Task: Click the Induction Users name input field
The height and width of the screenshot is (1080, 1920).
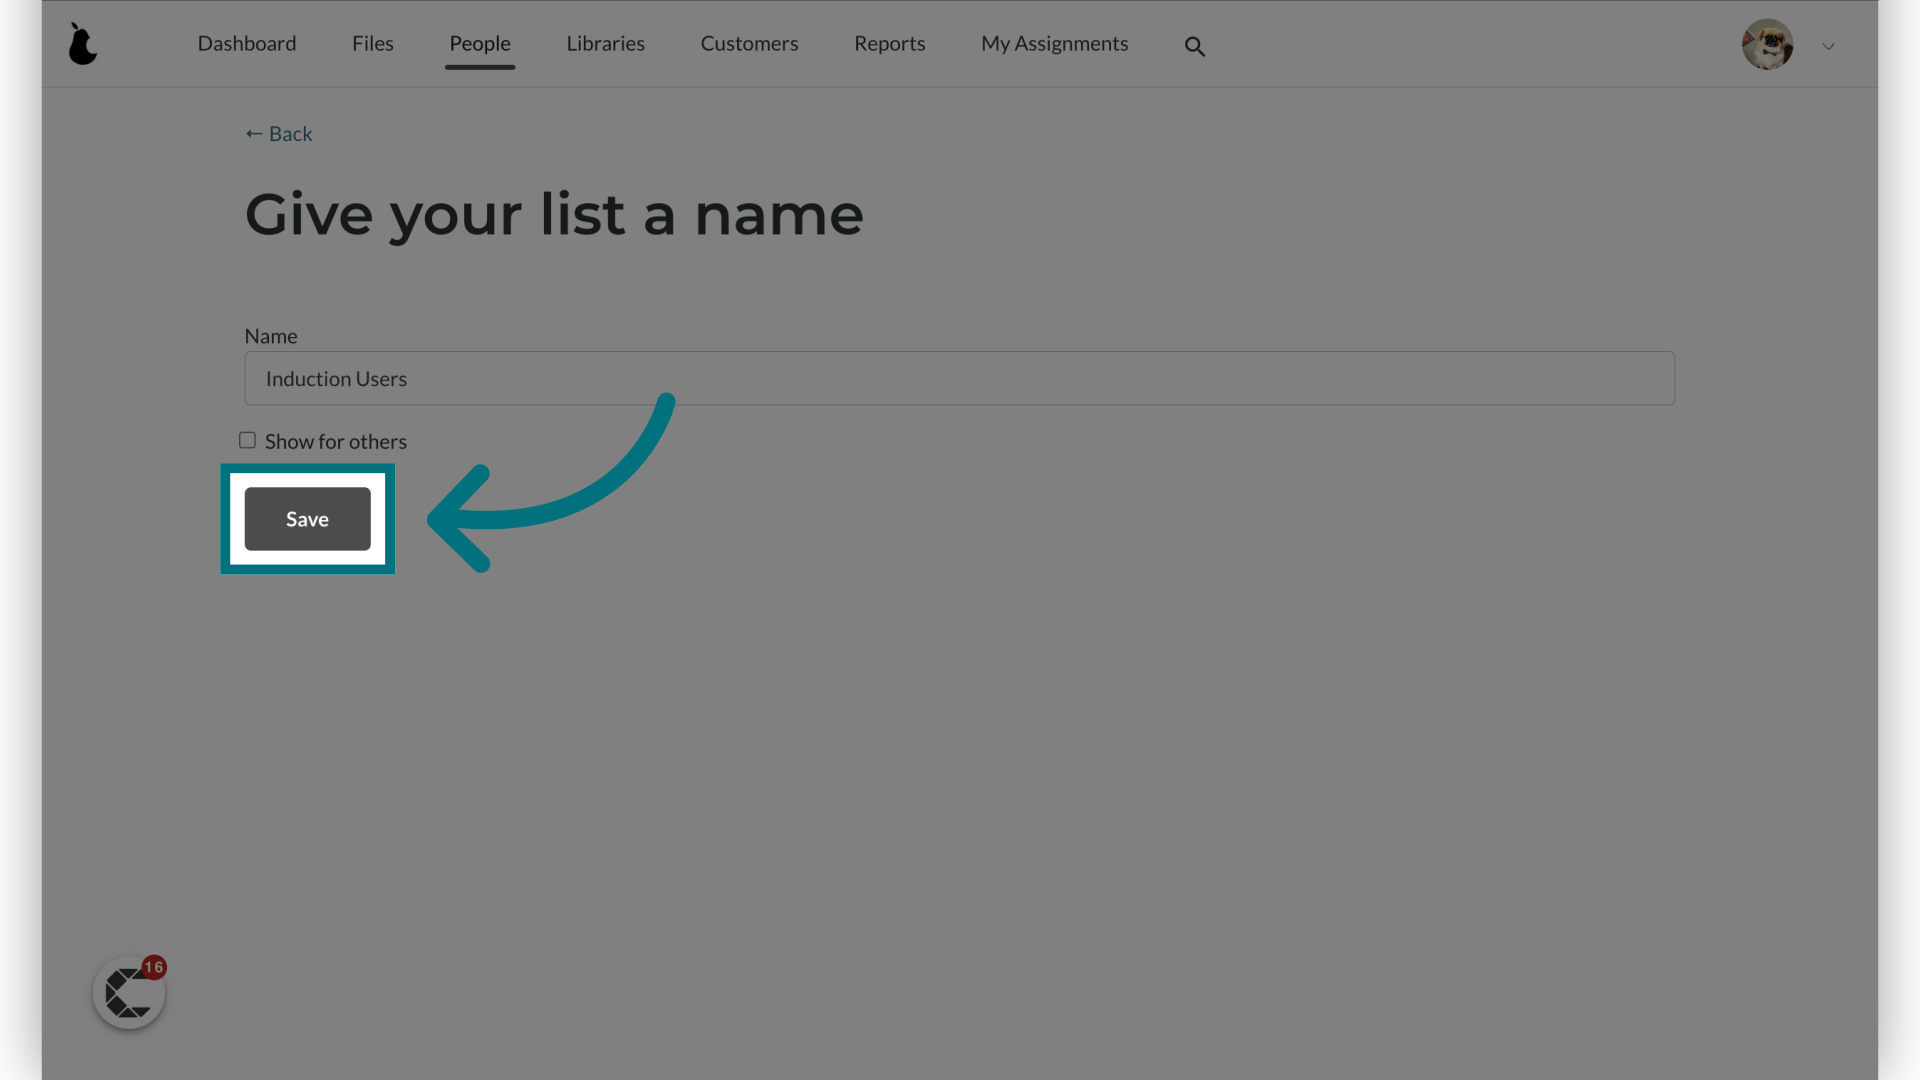Action: click(959, 378)
